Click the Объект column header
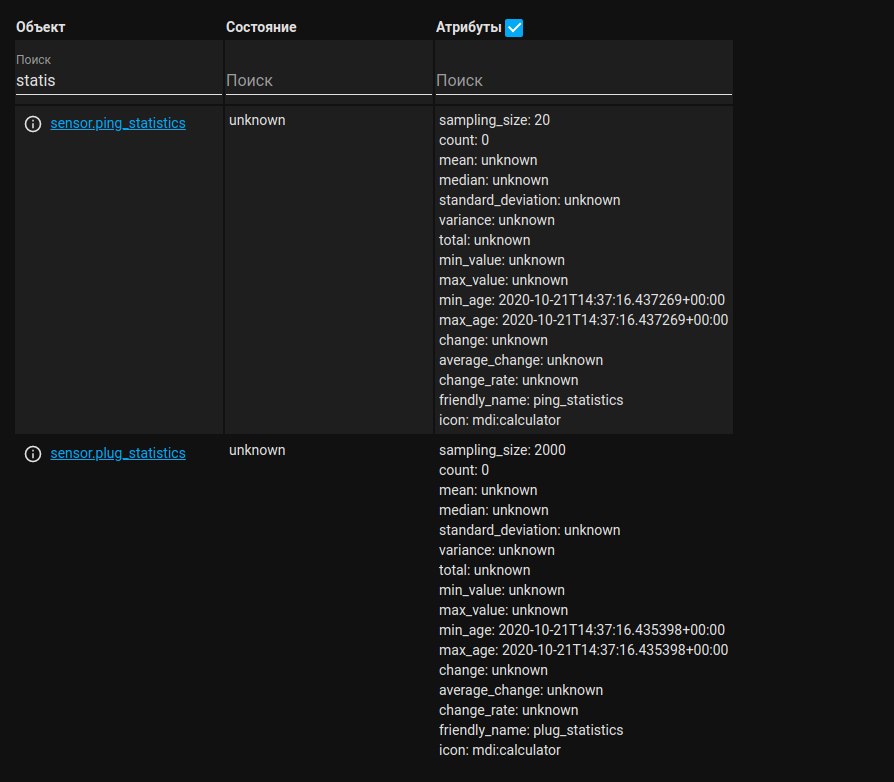This screenshot has width=894, height=782. pos(48,28)
